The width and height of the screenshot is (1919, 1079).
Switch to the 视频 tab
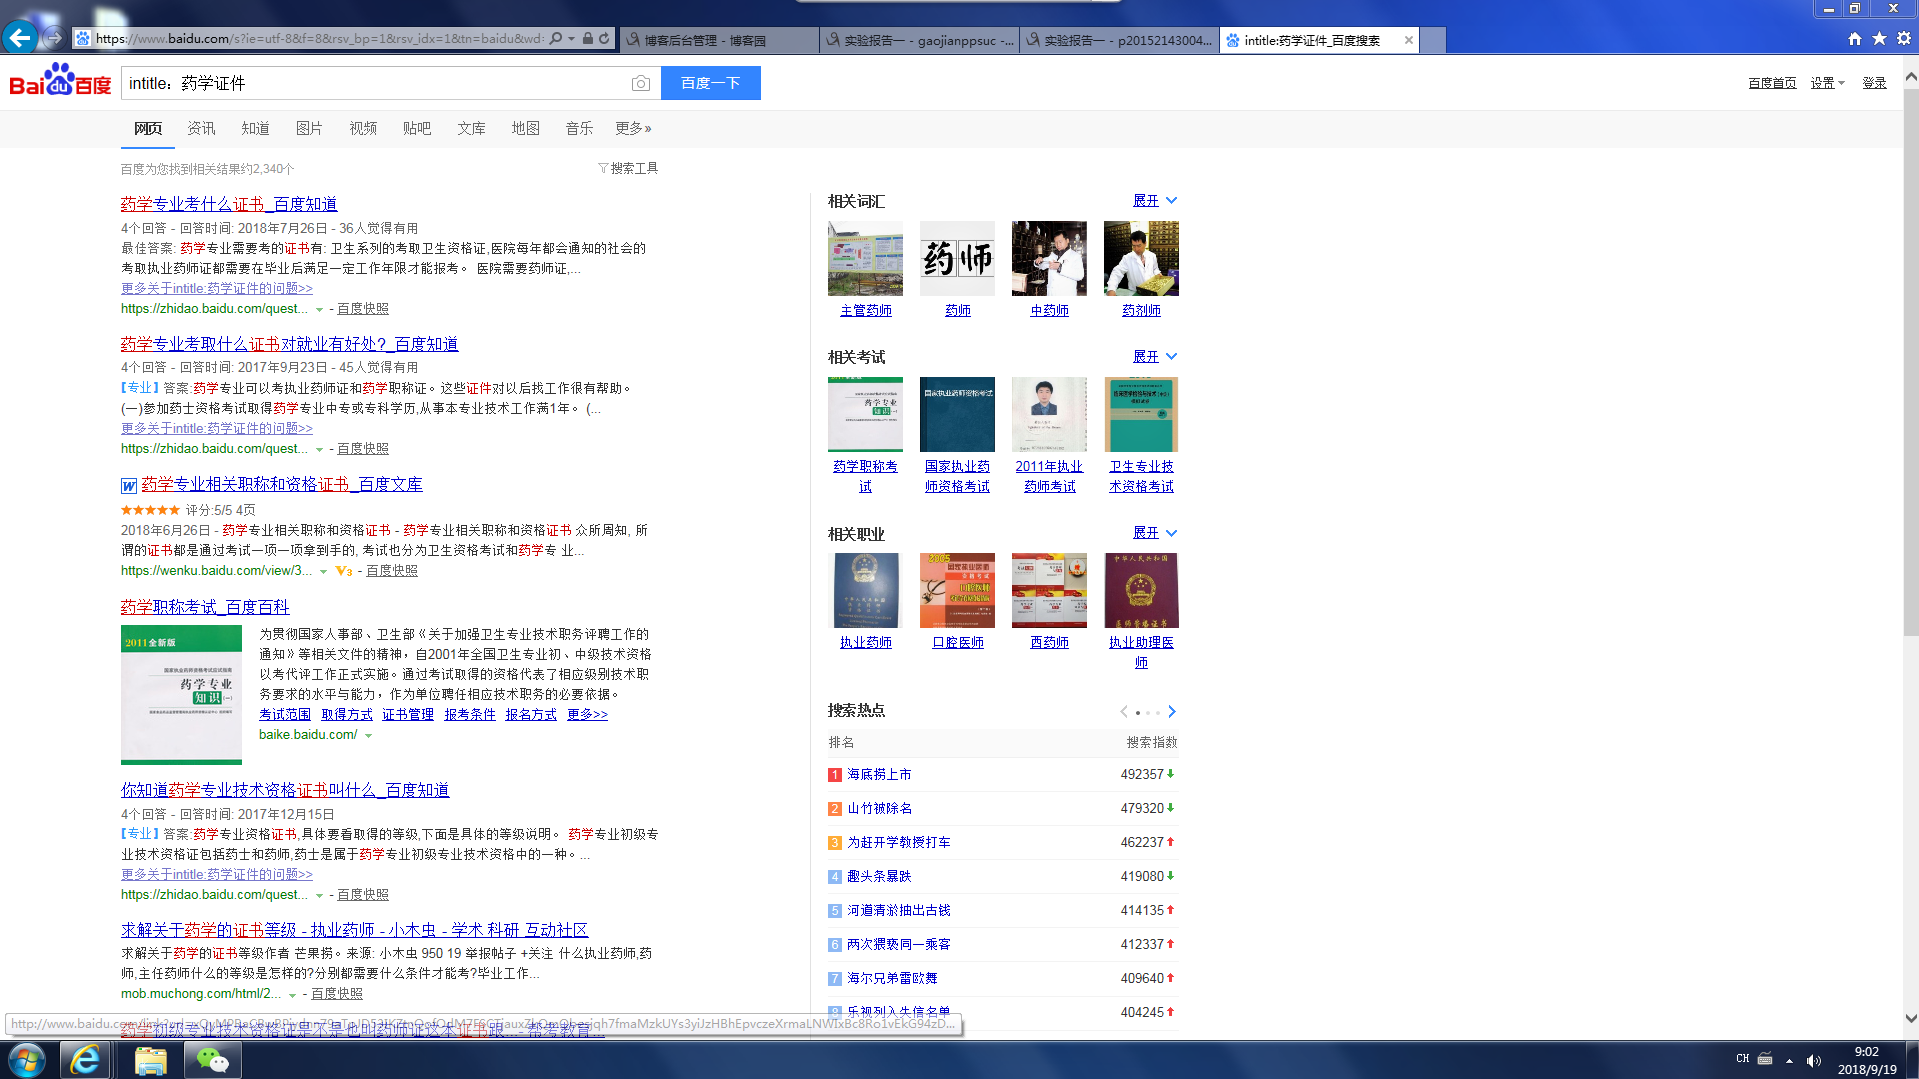coord(363,128)
